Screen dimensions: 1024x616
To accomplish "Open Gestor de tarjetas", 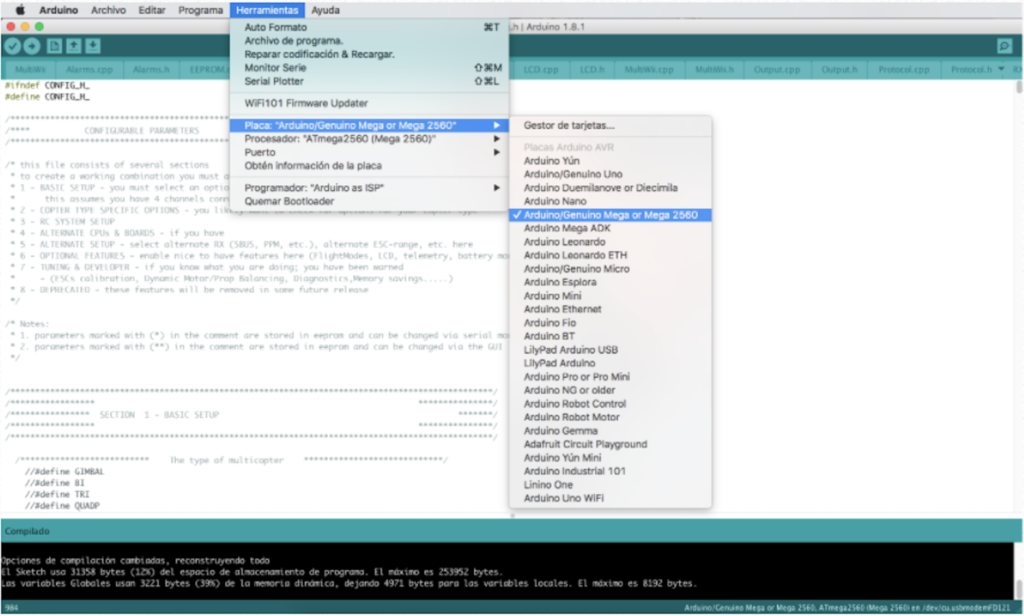I will [569, 126].
